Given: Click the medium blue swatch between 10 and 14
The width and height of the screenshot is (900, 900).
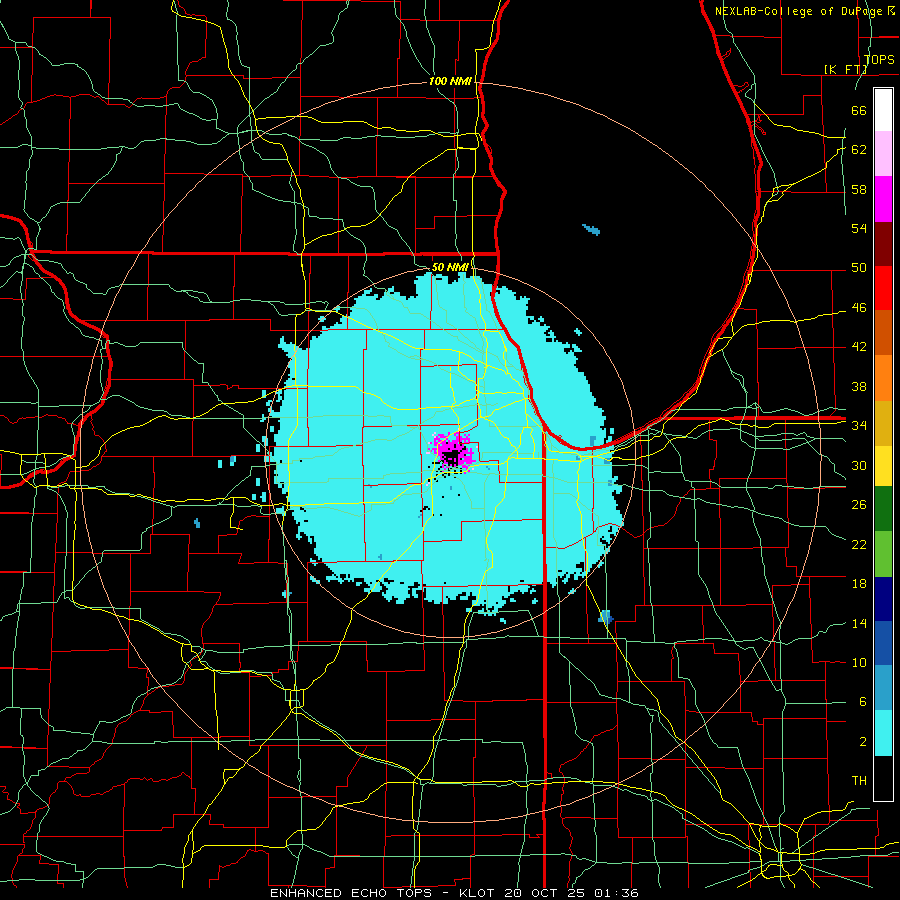Looking at the screenshot, I should 883,643.
